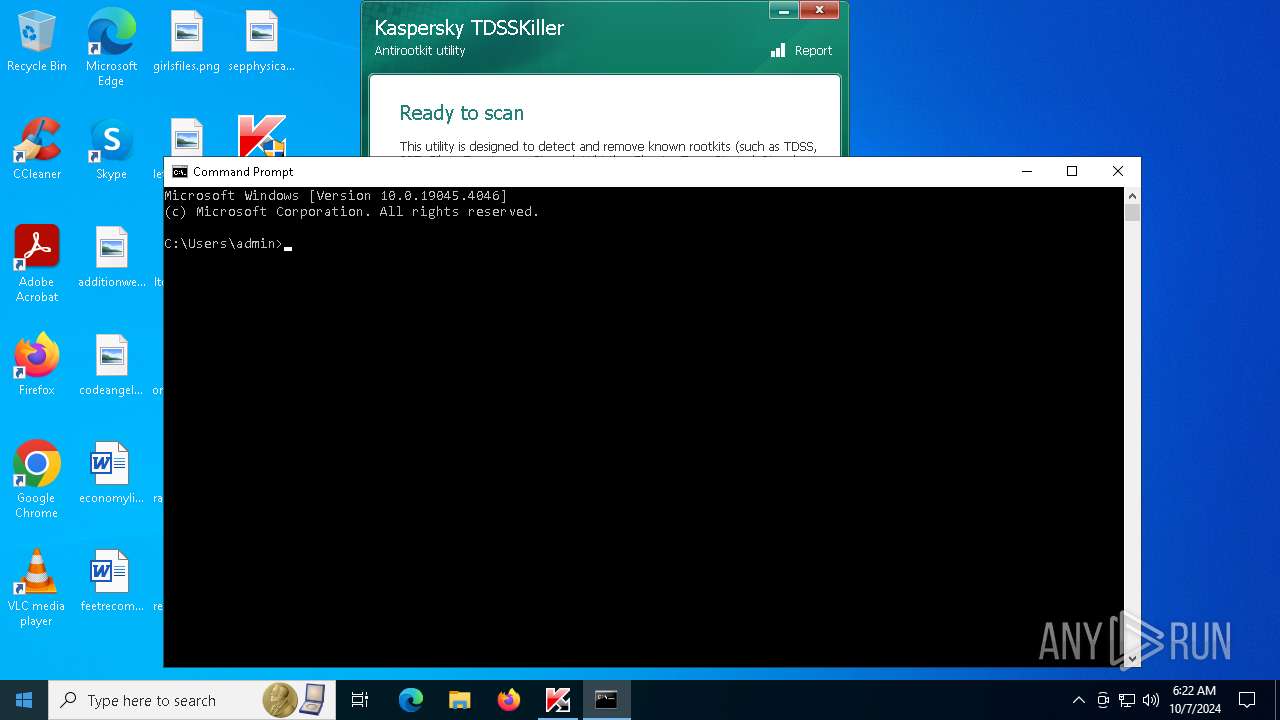
Task: Open File Explorer from the taskbar
Action: [459, 700]
